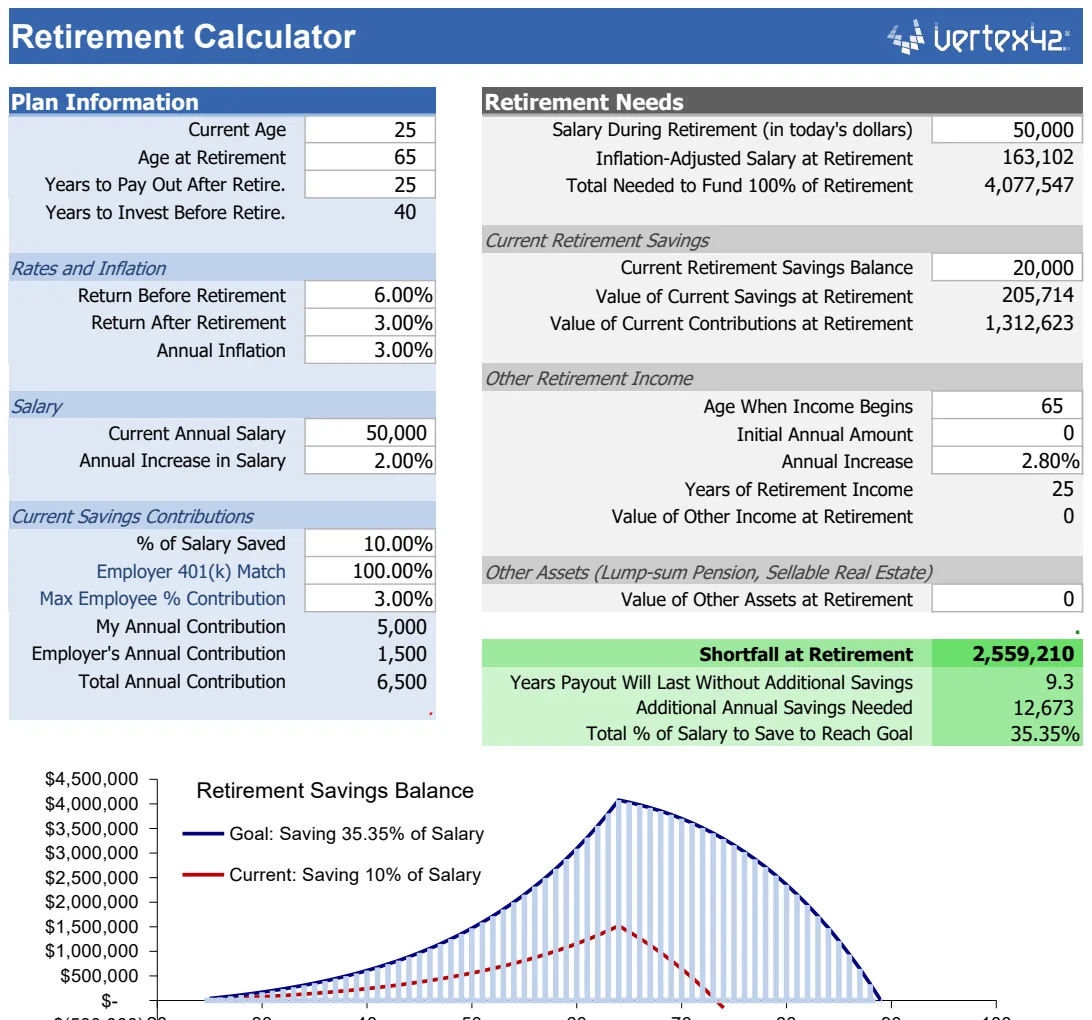Image resolution: width=1092 pixels, height=1020 pixels.
Task: Select the Current Annual Salary input cell
Action: (x=370, y=433)
